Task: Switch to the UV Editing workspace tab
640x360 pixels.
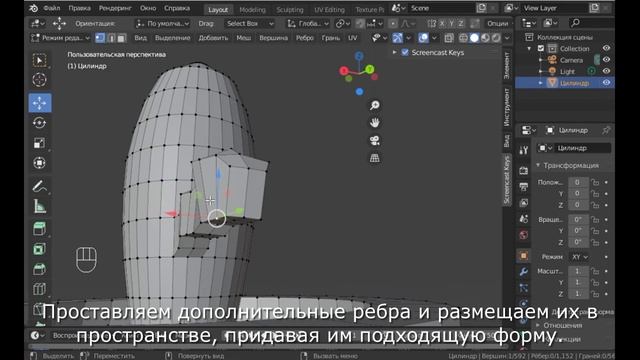Action: click(329, 9)
